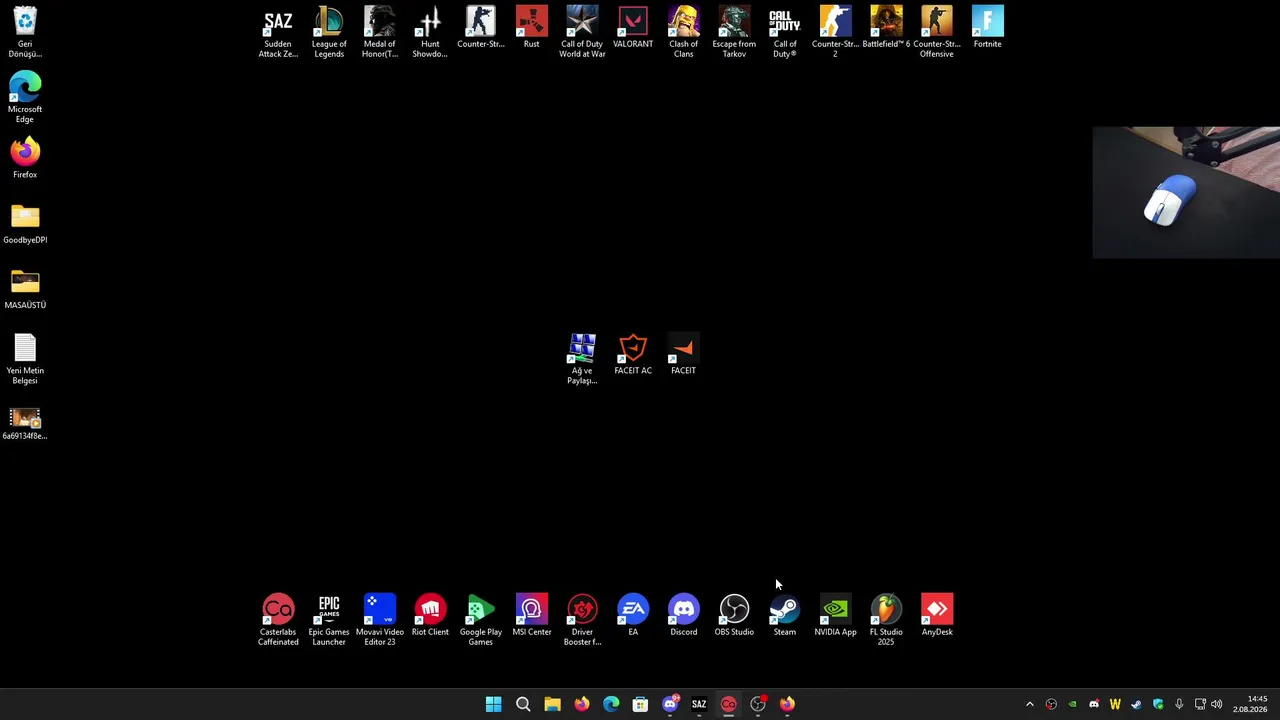Launch League of Legends from the desktop
This screenshot has height=720, width=1280.
329,32
